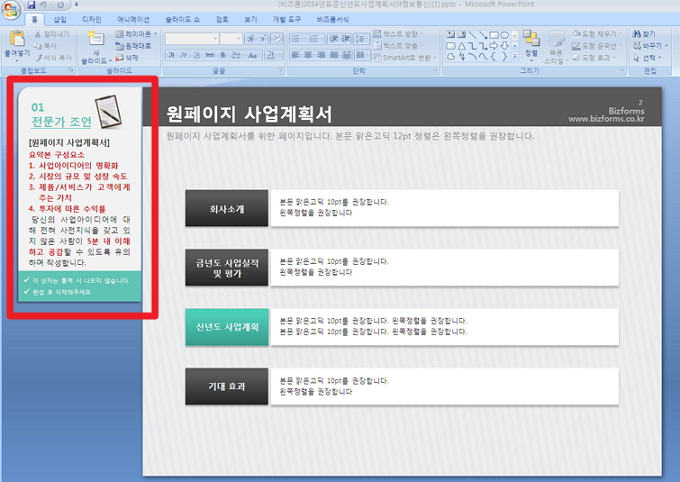Select the Freeform scribble shape
Image resolution: width=680 pixels, height=482 pixels.
(x=462, y=56)
